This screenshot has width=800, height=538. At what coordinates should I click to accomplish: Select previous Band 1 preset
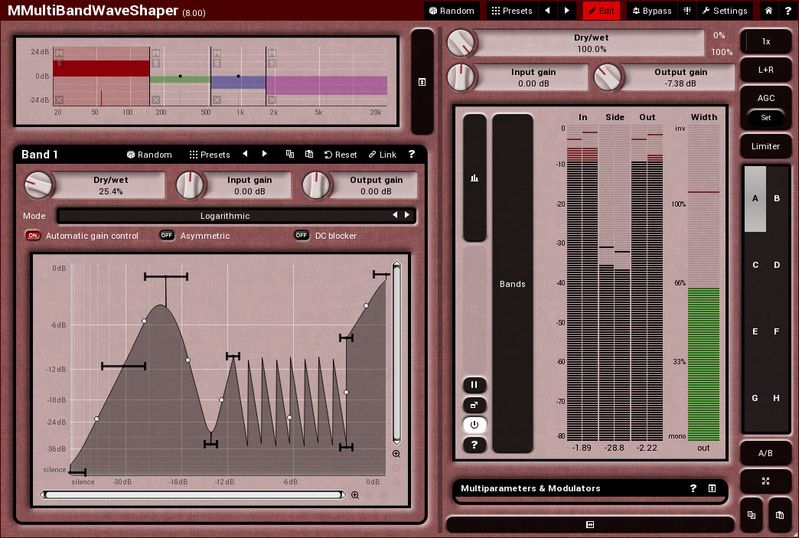[x=245, y=154]
